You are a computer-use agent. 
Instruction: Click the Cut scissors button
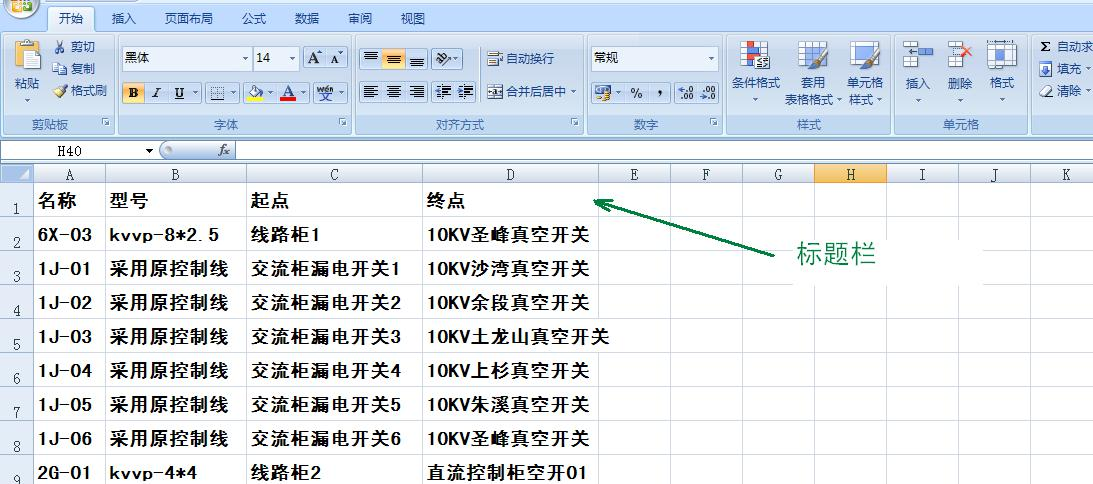(74, 47)
